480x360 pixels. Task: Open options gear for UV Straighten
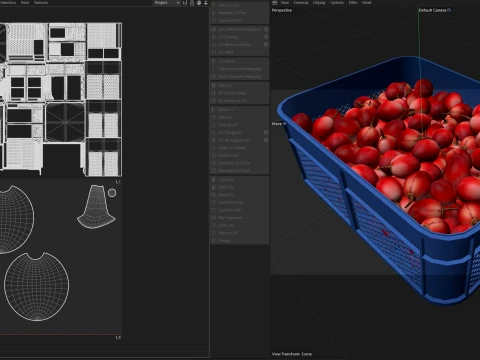point(266,132)
